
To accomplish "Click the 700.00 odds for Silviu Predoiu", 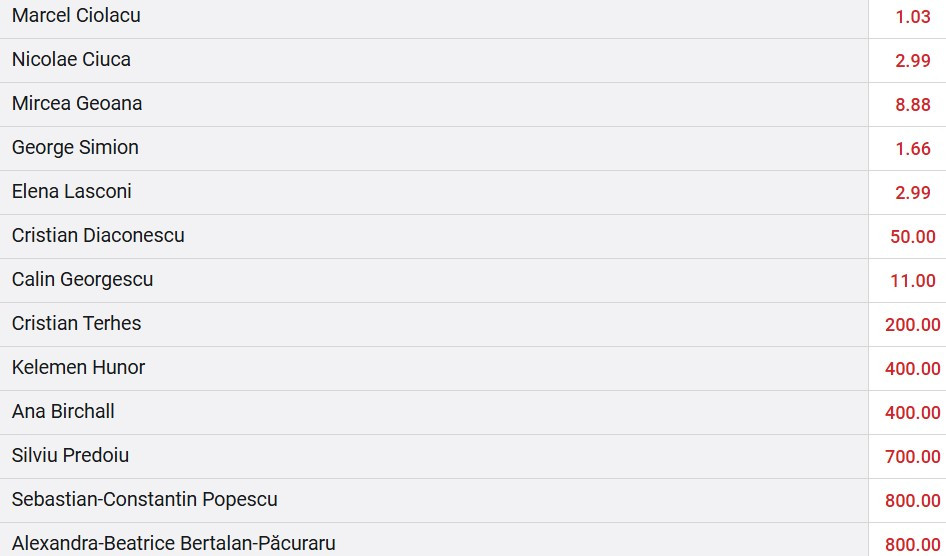I will [912, 457].
